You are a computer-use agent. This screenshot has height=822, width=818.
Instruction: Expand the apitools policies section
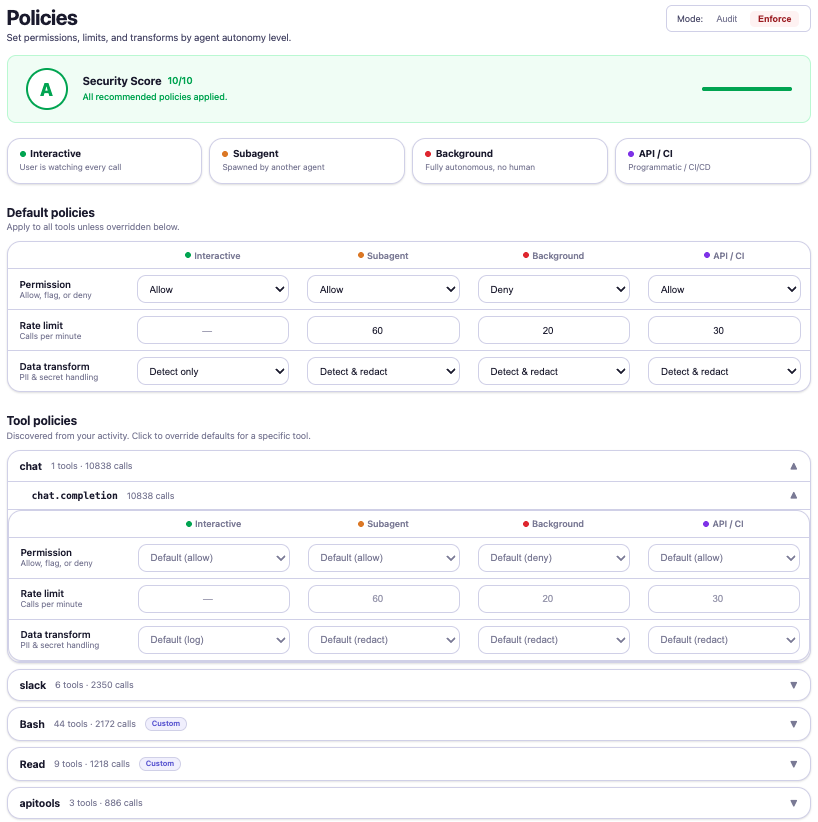tap(409, 802)
